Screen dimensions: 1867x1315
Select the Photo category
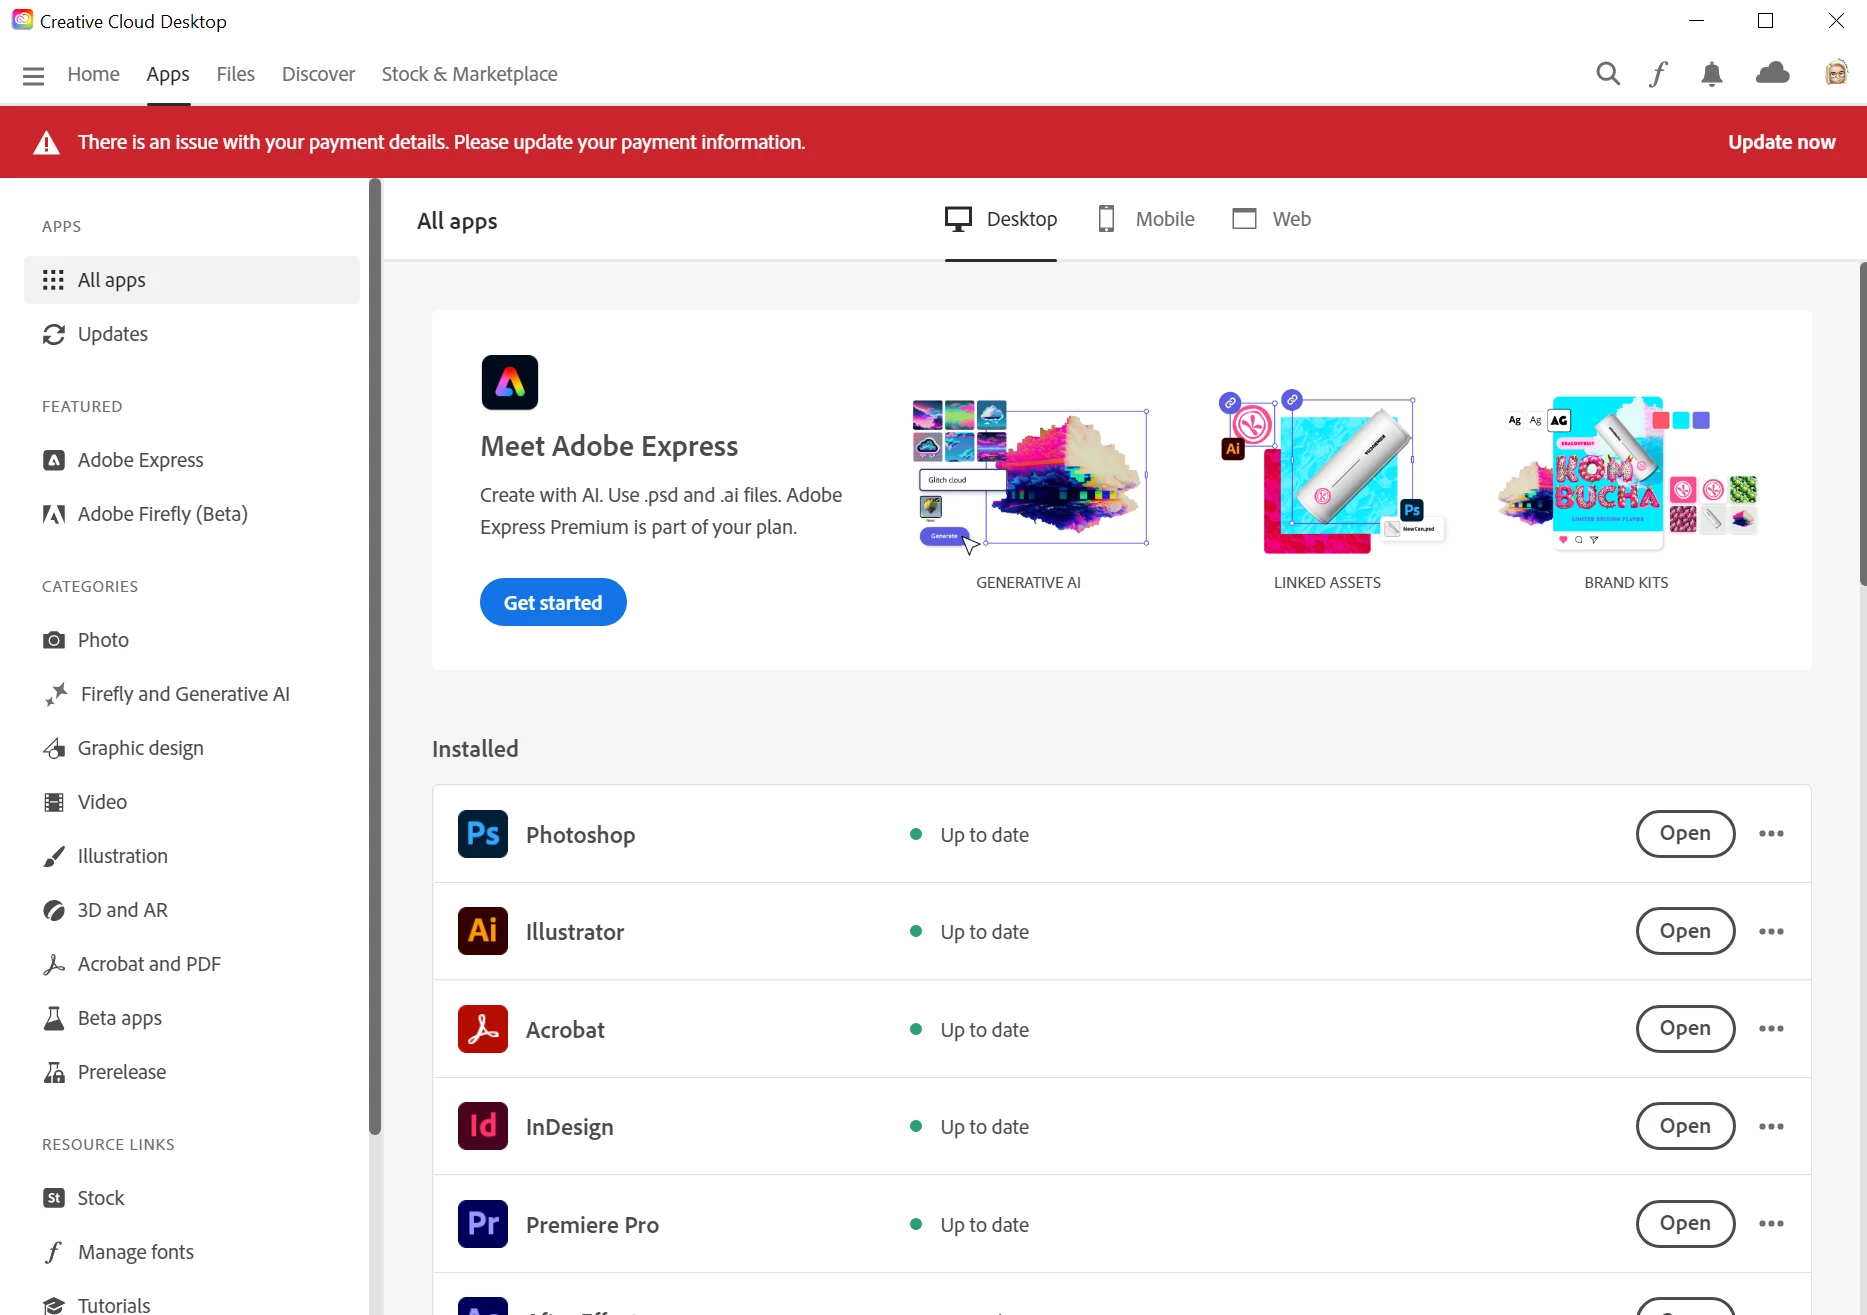192,640
